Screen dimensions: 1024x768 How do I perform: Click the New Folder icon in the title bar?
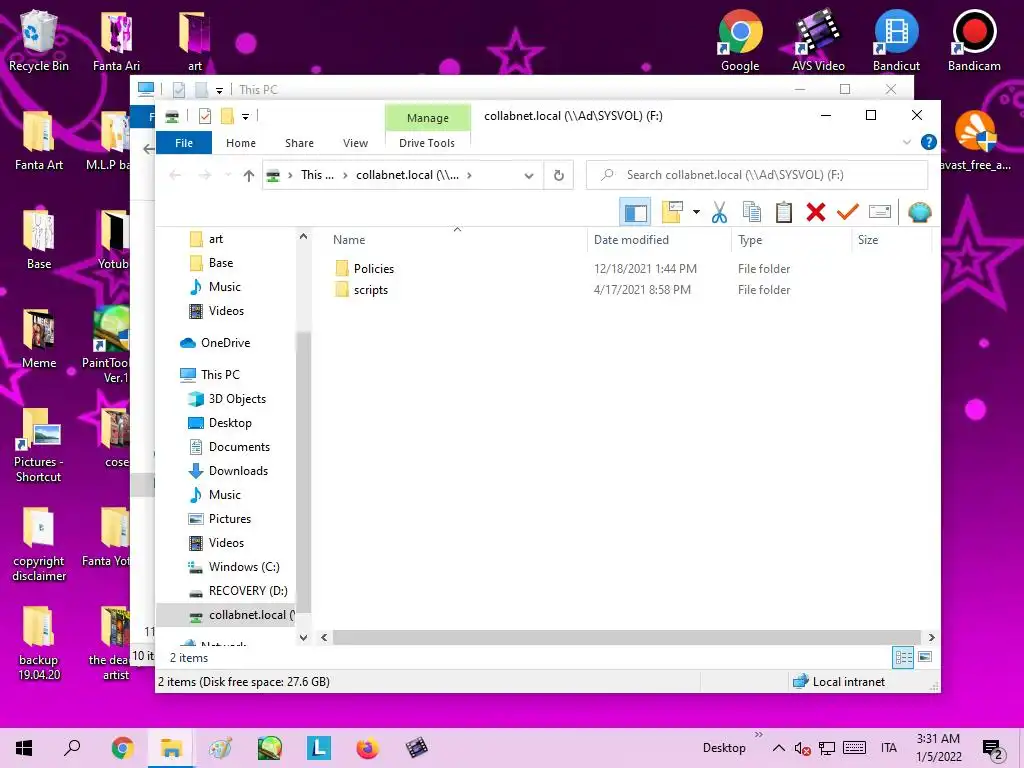pos(227,116)
